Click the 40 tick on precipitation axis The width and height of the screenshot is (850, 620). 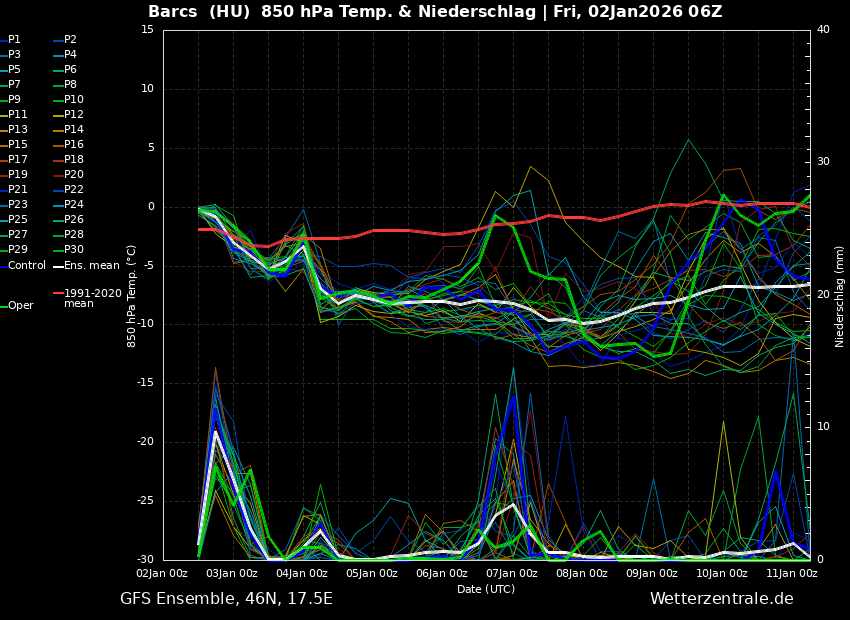[823, 30]
